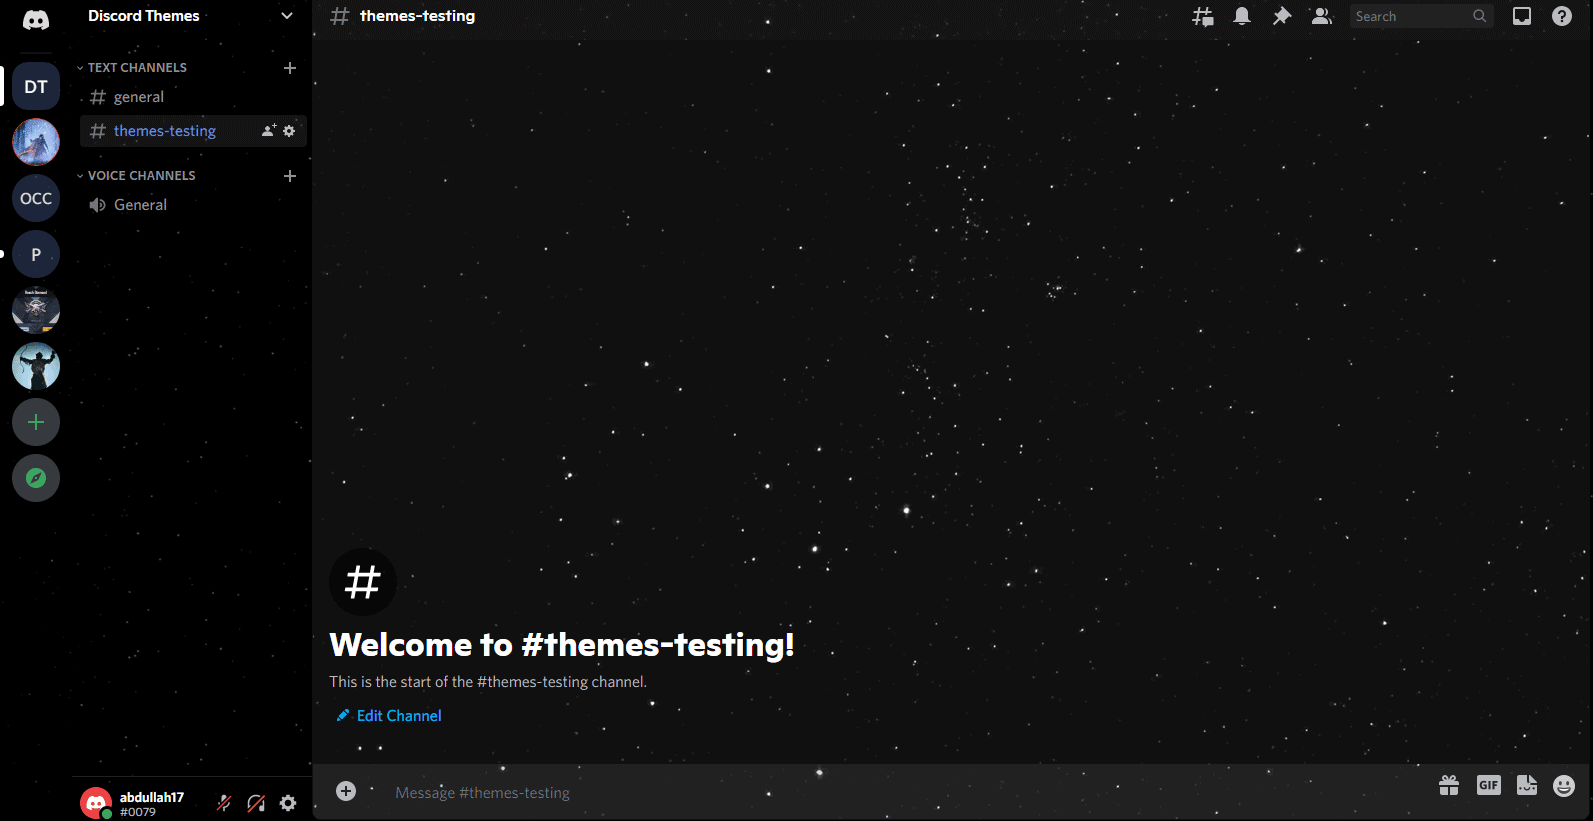The height and width of the screenshot is (821, 1593).
Task: Open the dark emblem avatar server
Action: 36,310
